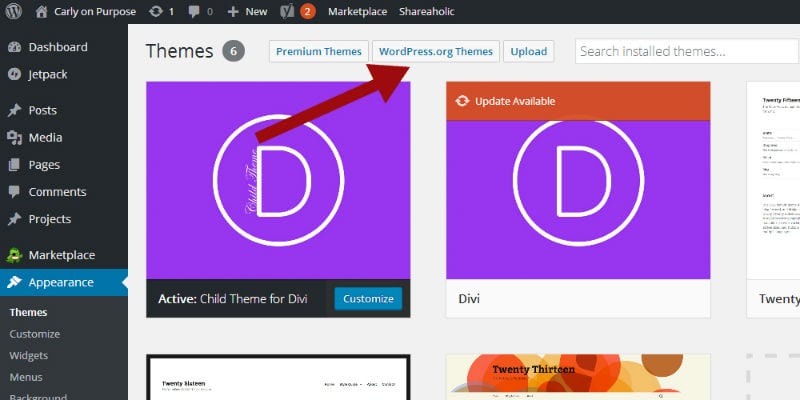The height and width of the screenshot is (400, 800).
Task: Open the updates circular-arrows icon
Action: coord(156,11)
